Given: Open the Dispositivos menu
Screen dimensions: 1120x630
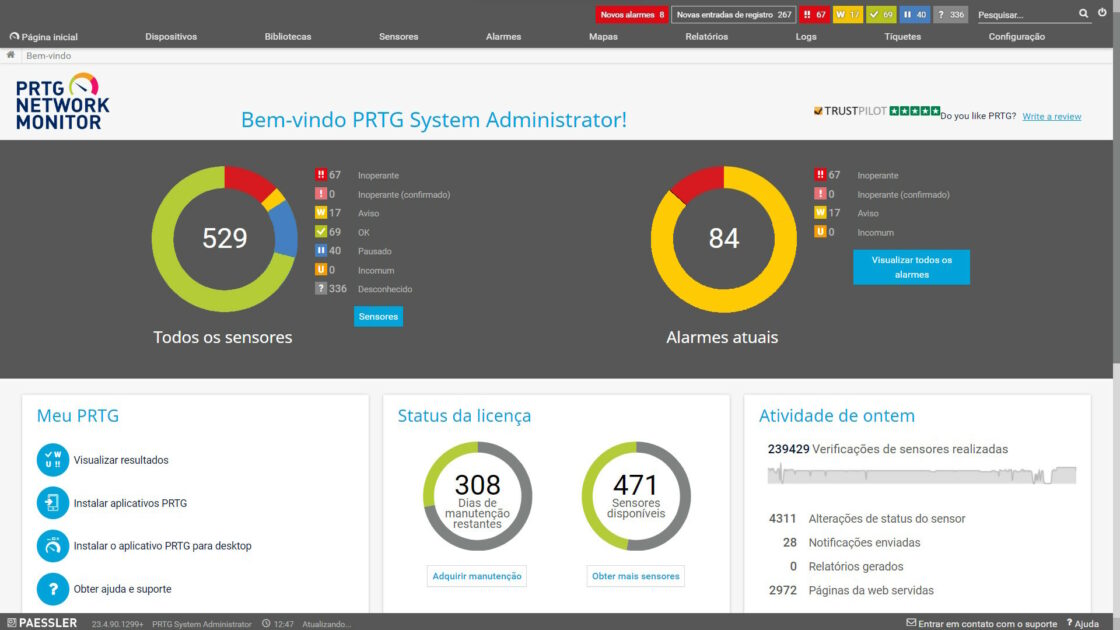Looking at the screenshot, I should (171, 37).
